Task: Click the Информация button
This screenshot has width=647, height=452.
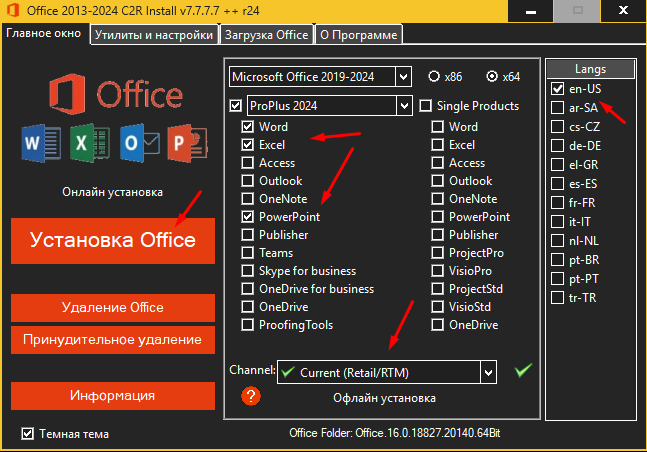Action: [113, 395]
